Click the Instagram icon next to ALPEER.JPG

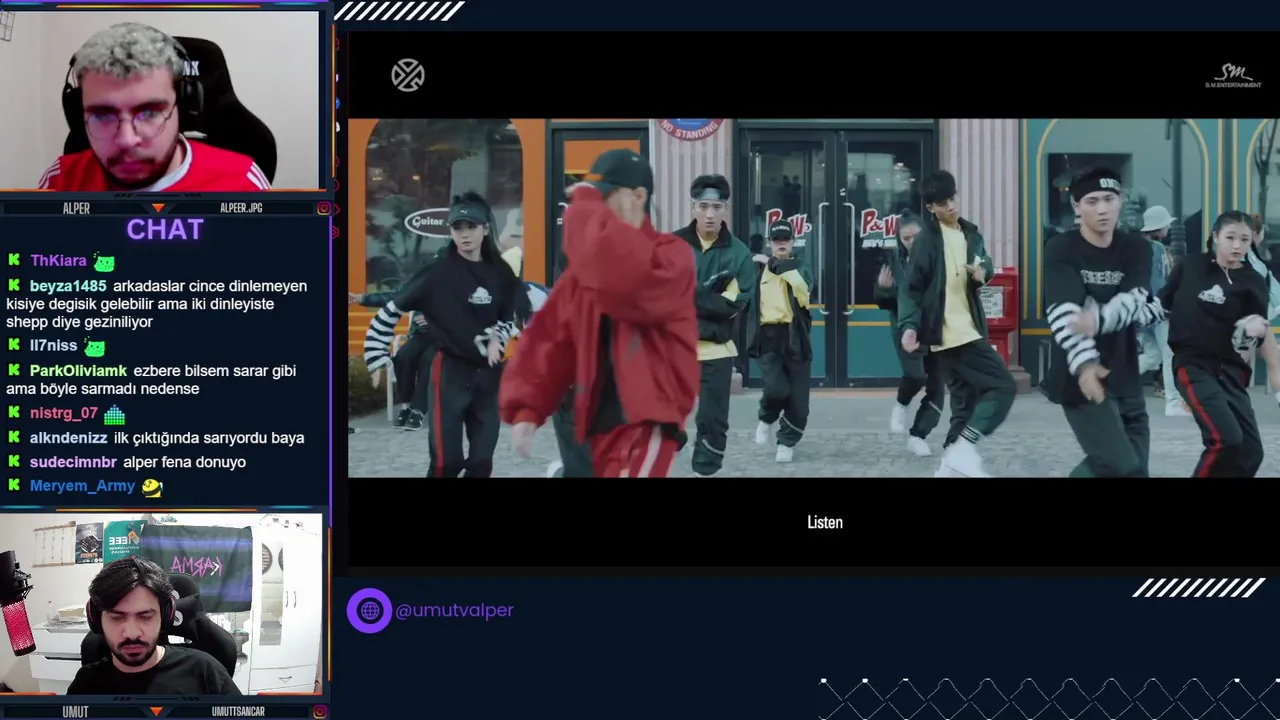(x=323, y=208)
